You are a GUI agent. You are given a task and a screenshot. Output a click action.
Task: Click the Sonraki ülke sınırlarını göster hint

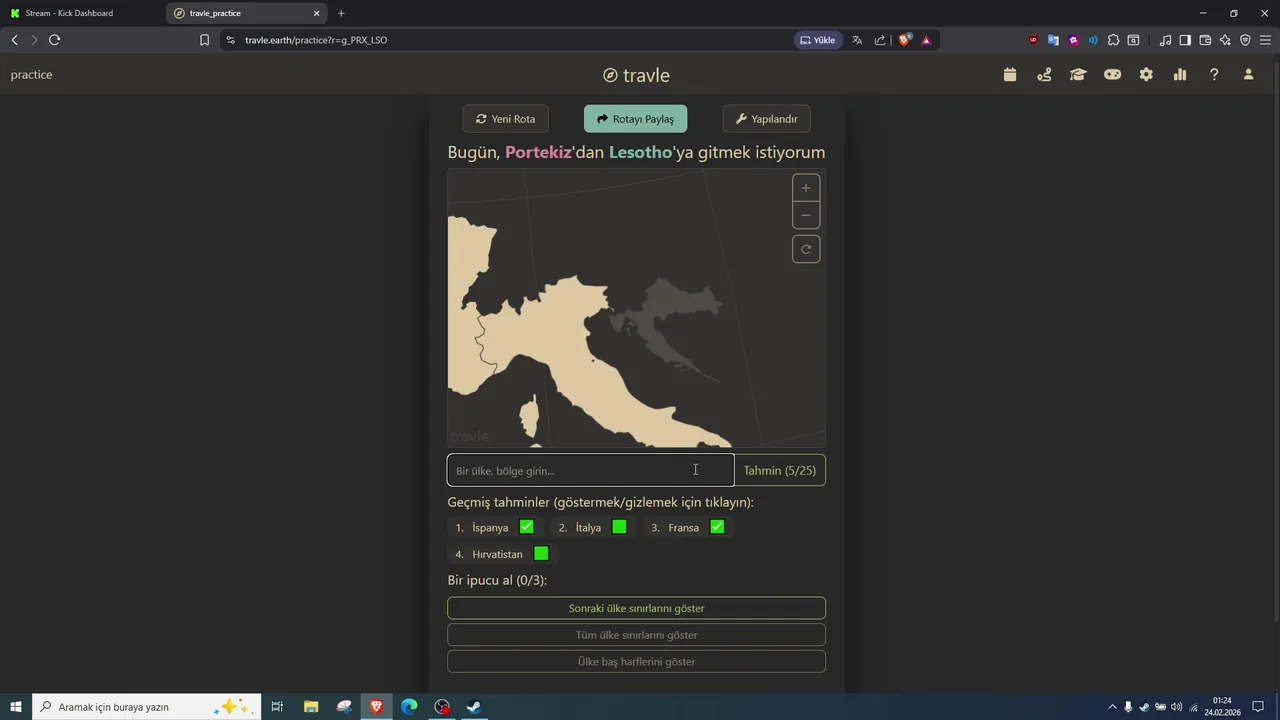coord(636,608)
